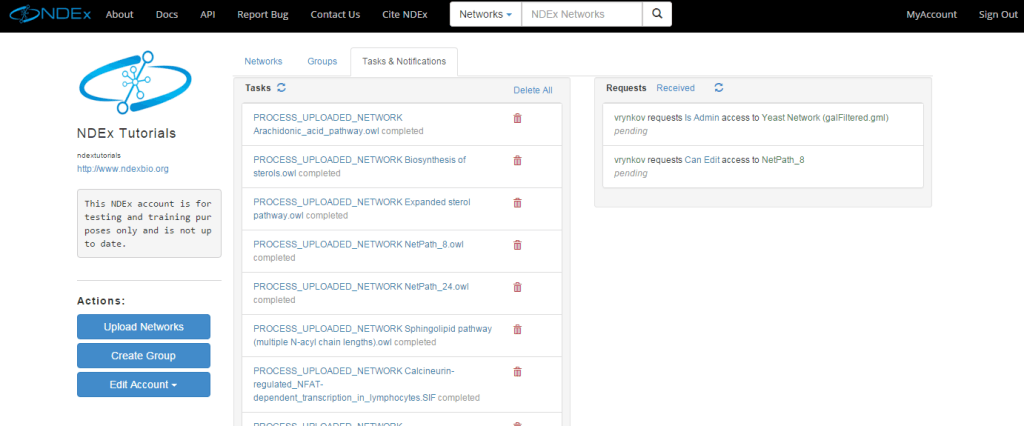The height and width of the screenshot is (426, 1024).
Task: Delete the Arachidonic_acid_pathway.owl task
Action: (517, 118)
